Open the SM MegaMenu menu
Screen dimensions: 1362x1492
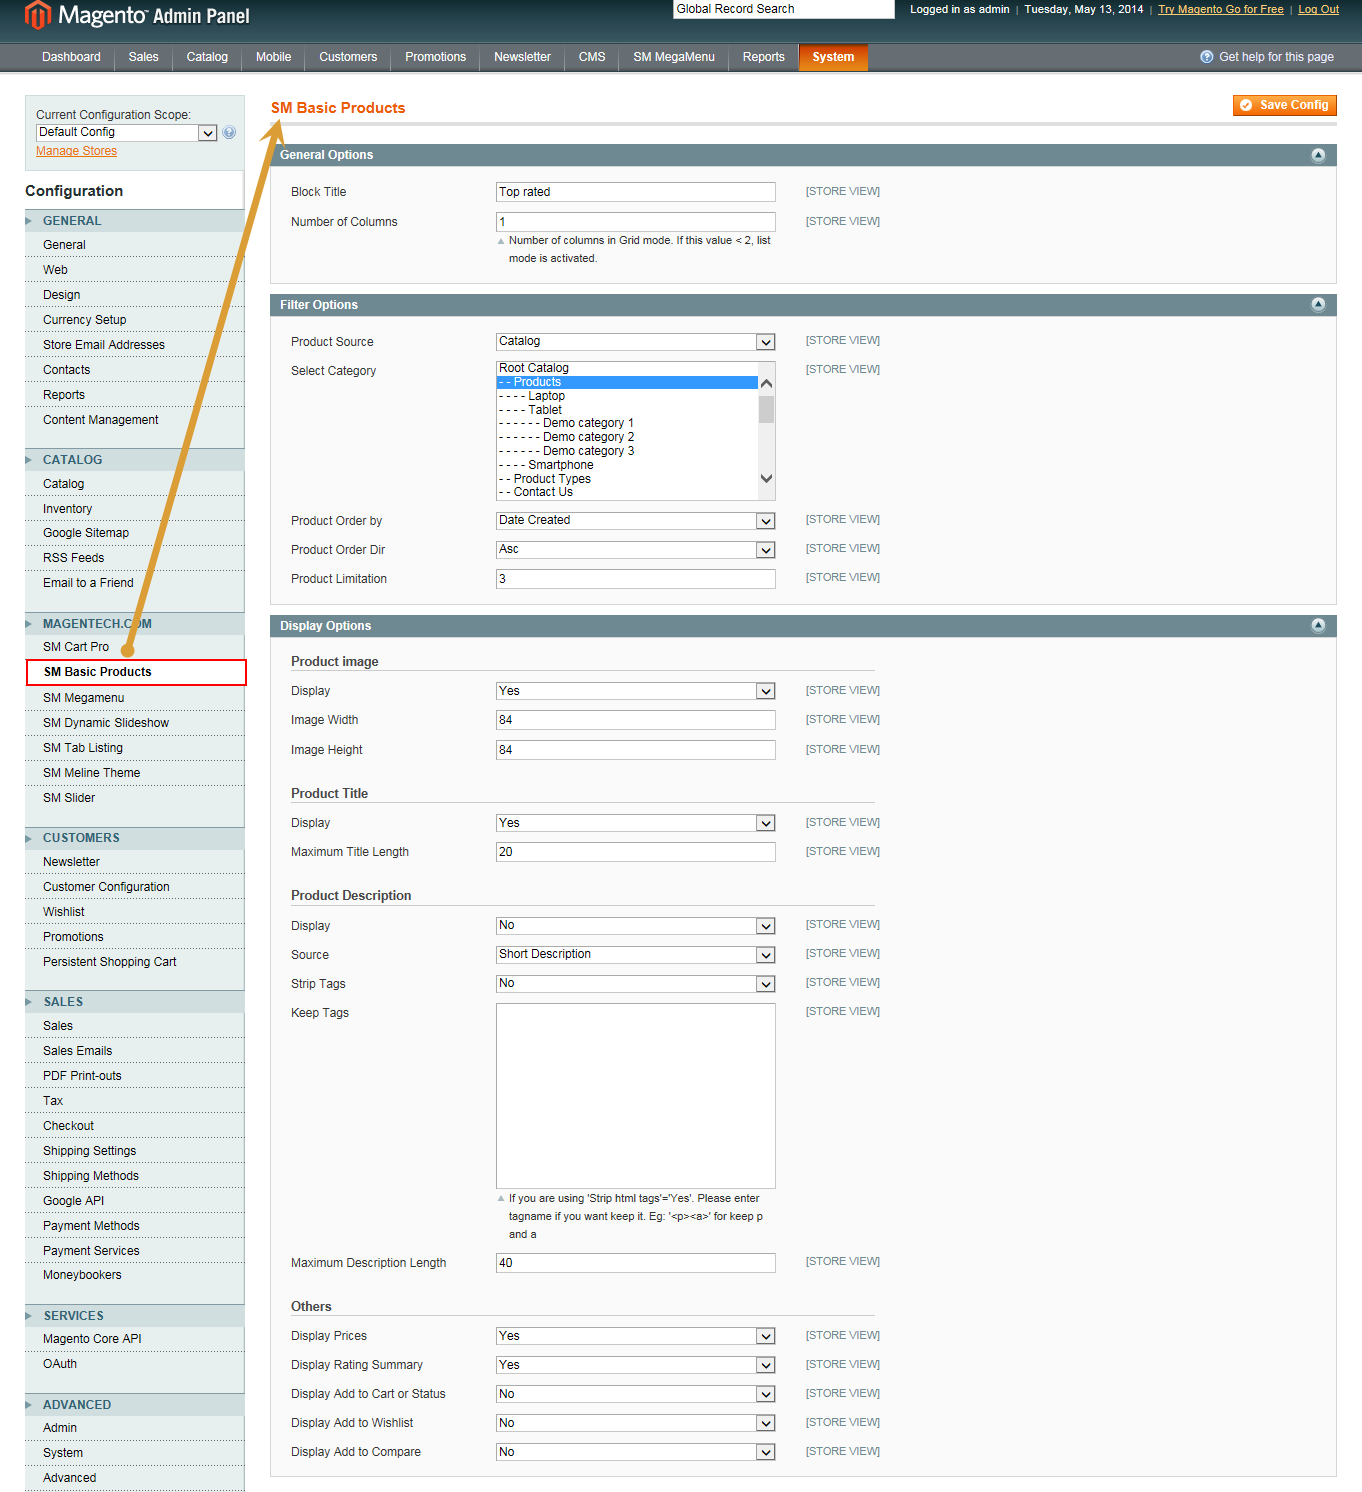tap(674, 57)
